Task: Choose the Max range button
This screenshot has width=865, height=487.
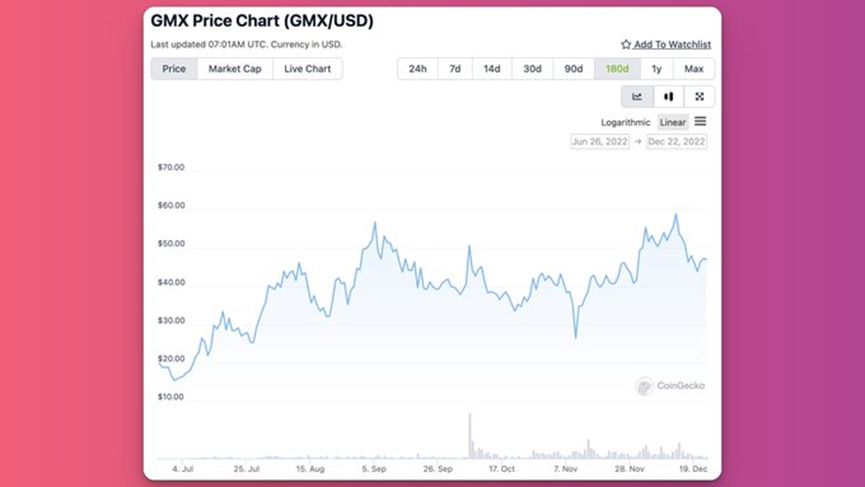Action: coord(694,69)
